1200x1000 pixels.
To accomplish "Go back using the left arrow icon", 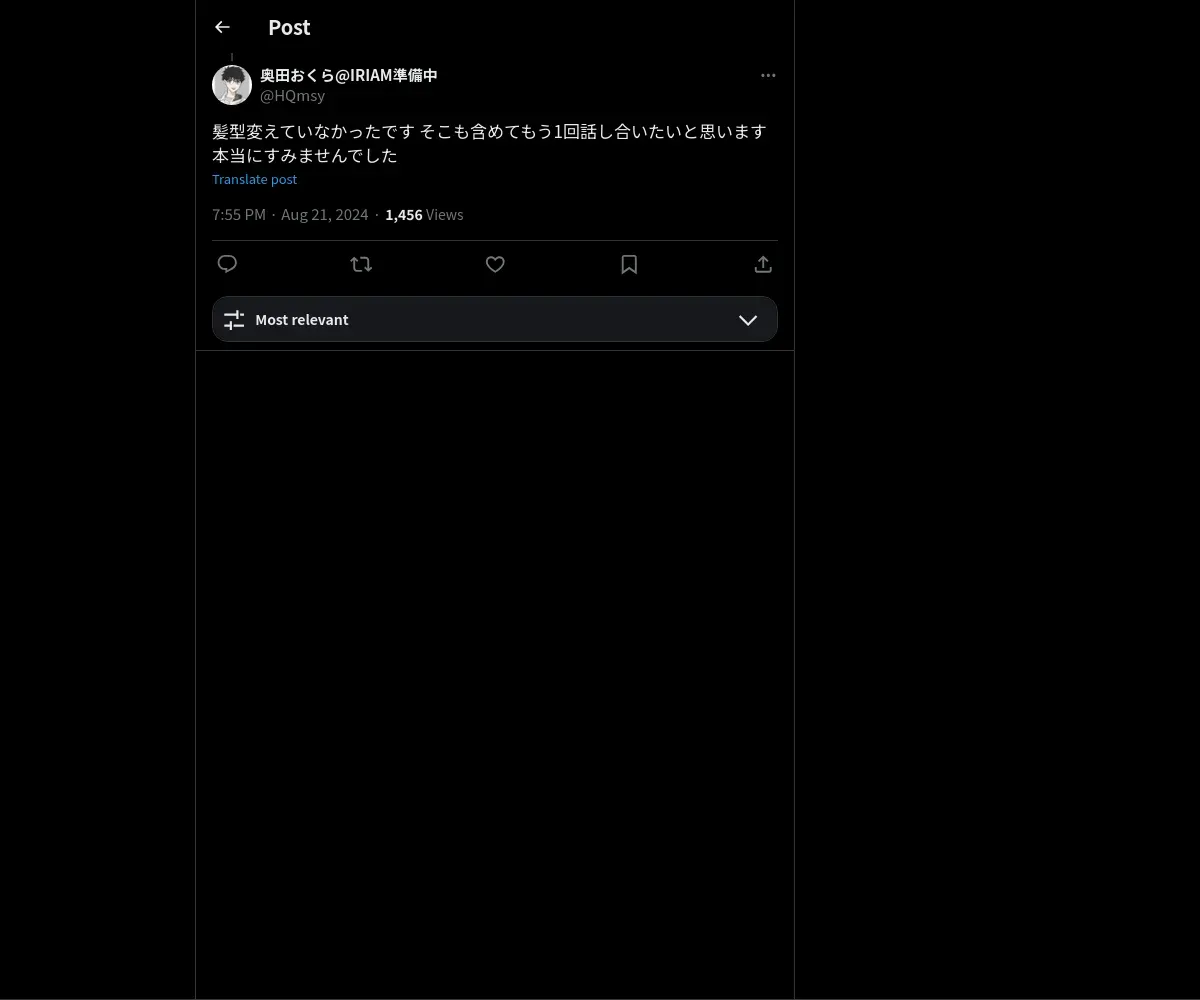I will click(222, 27).
